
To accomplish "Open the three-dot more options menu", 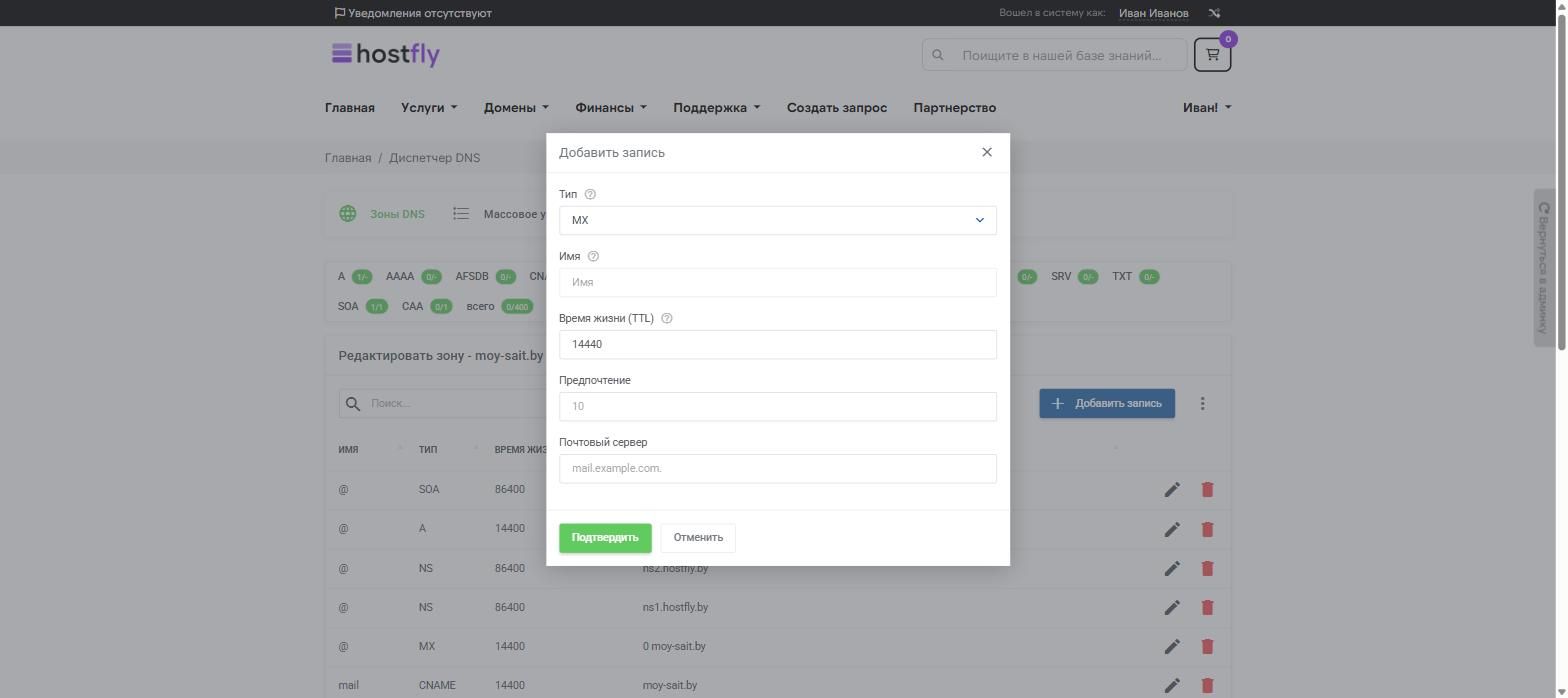I will [1203, 404].
